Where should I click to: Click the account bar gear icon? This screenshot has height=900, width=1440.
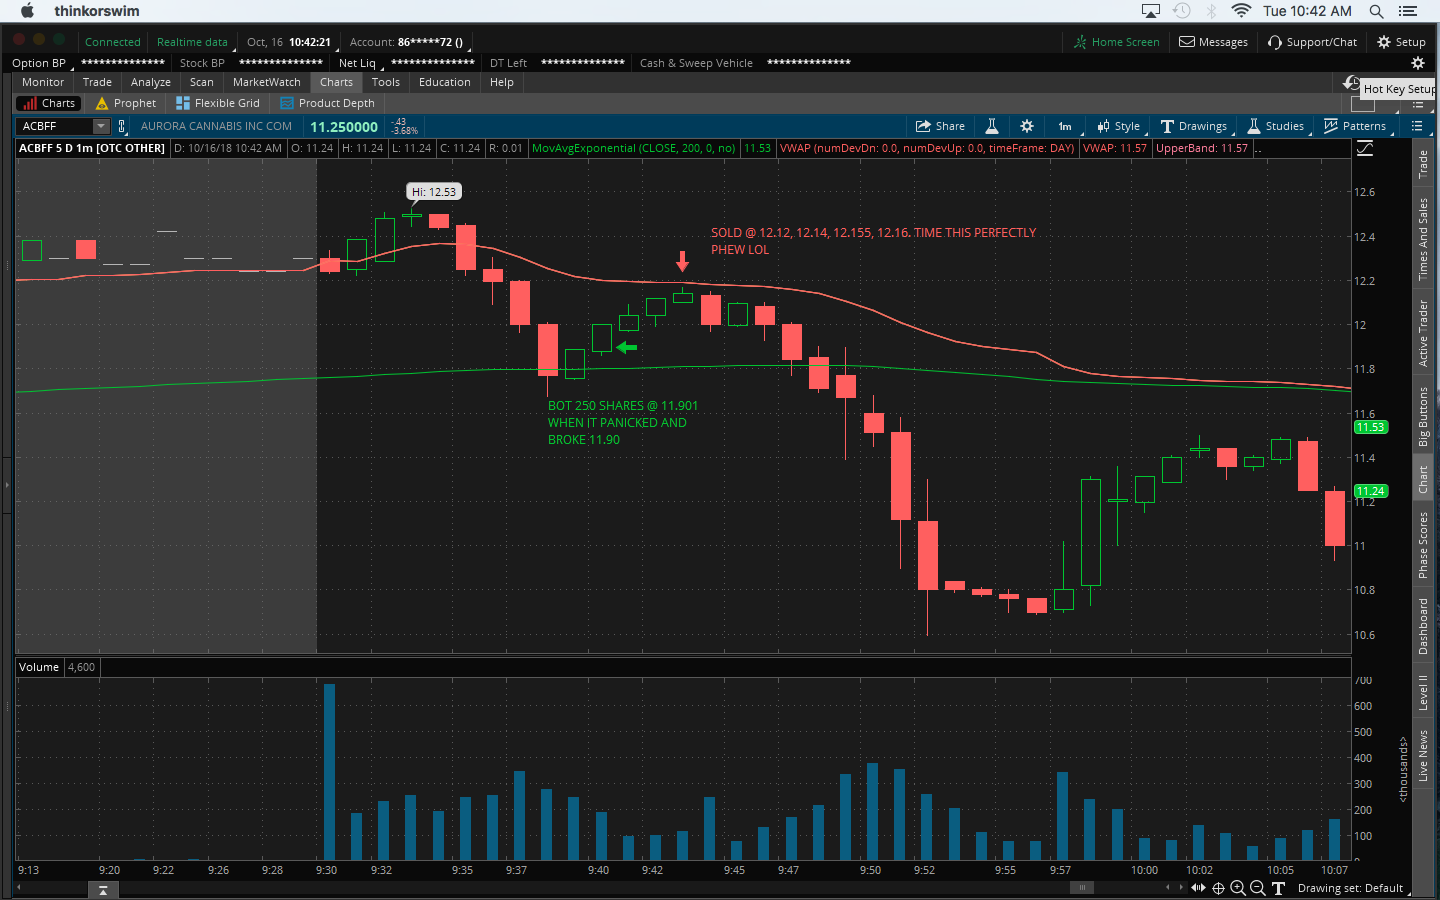(x=1417, y=63)
